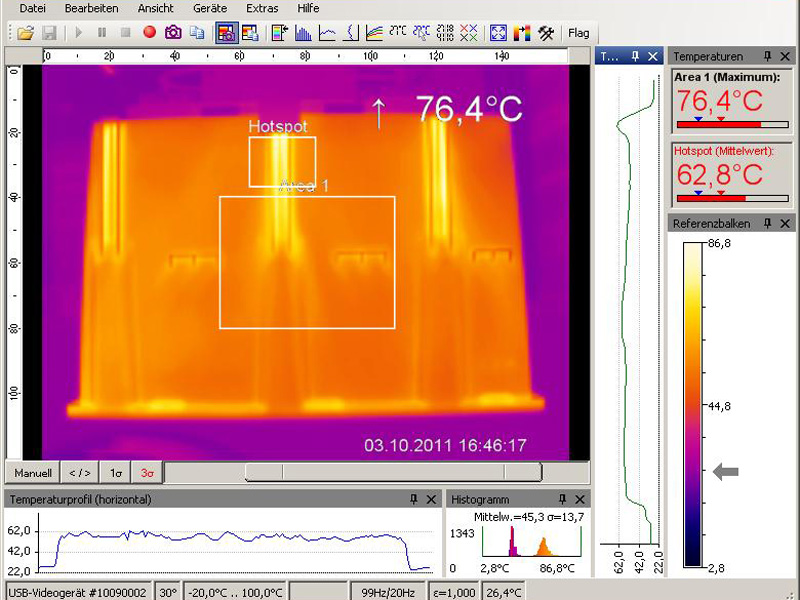Click the Area 1 red temperature bar
The width and height of the screenshot is (800, 600).
click(x=732, y=124)
